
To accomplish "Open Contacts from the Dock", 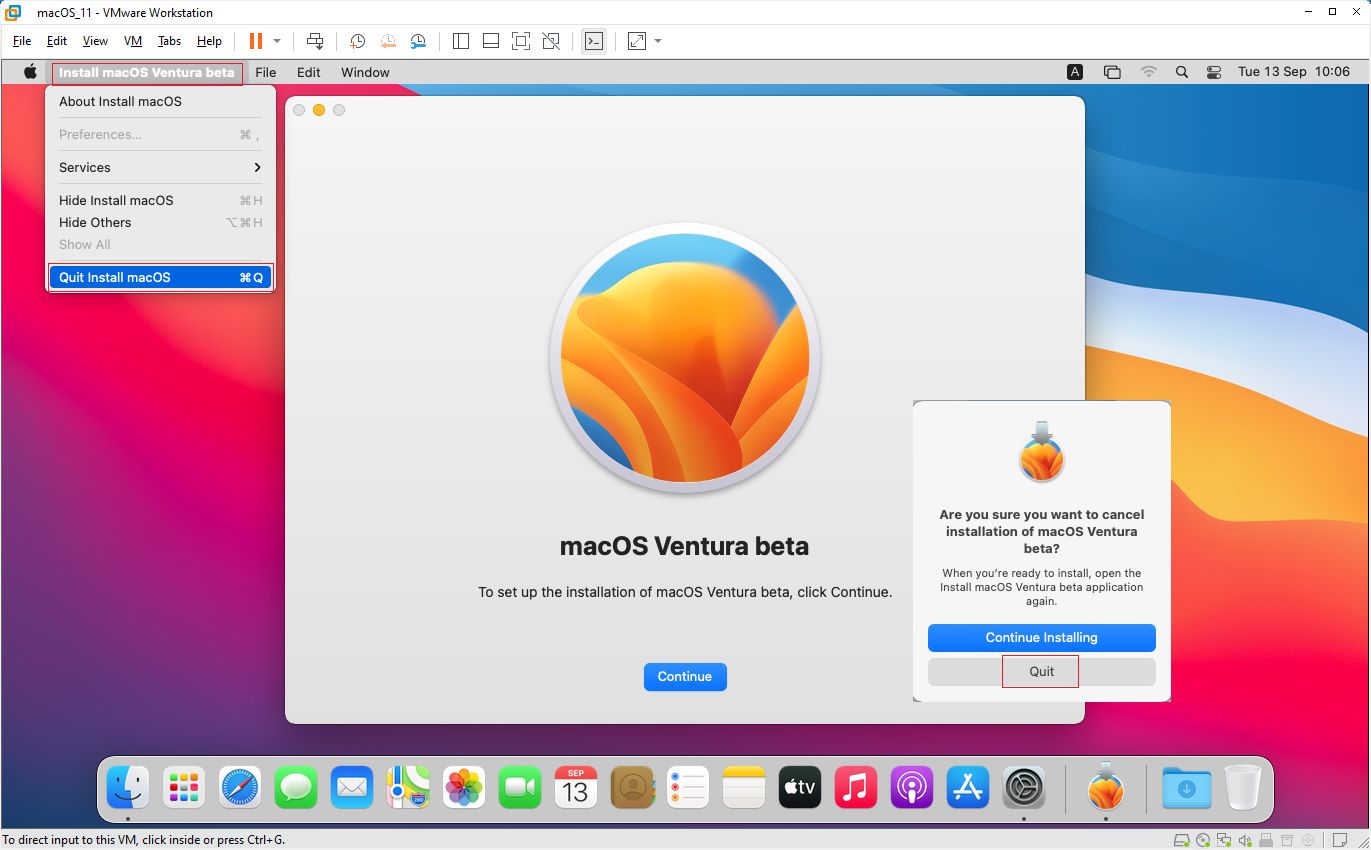I will 632,788.
